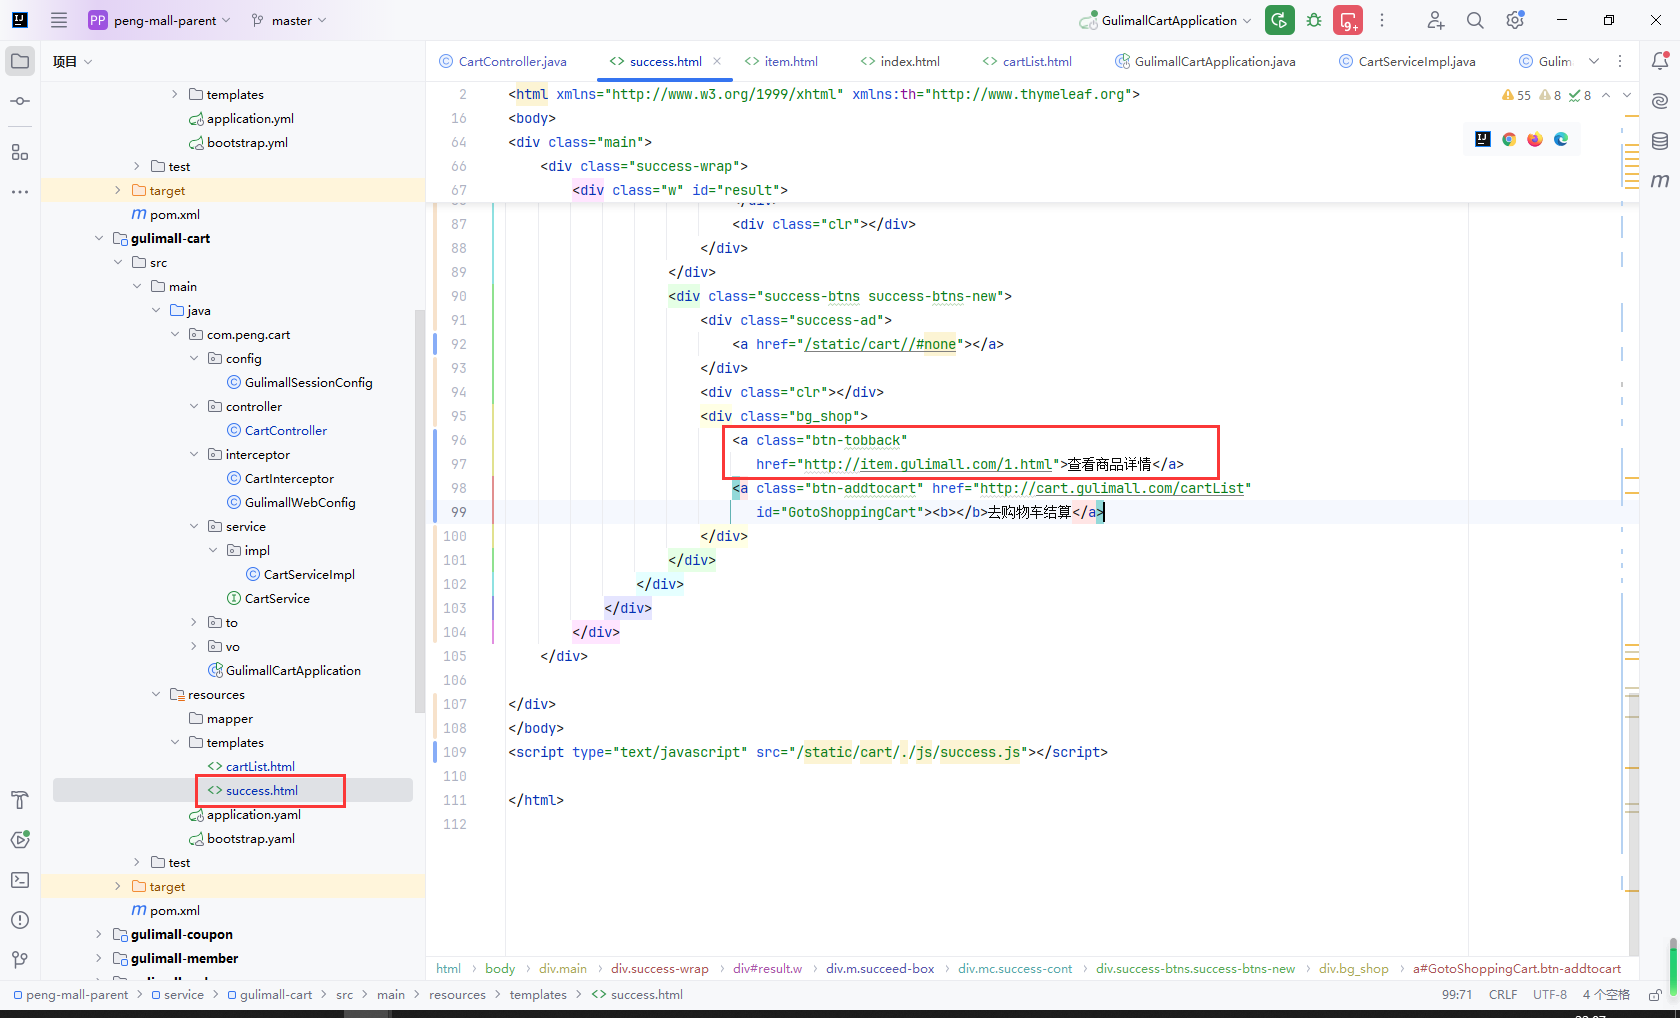
Task: Open line separator CRLF selector
Action: 1502,995
